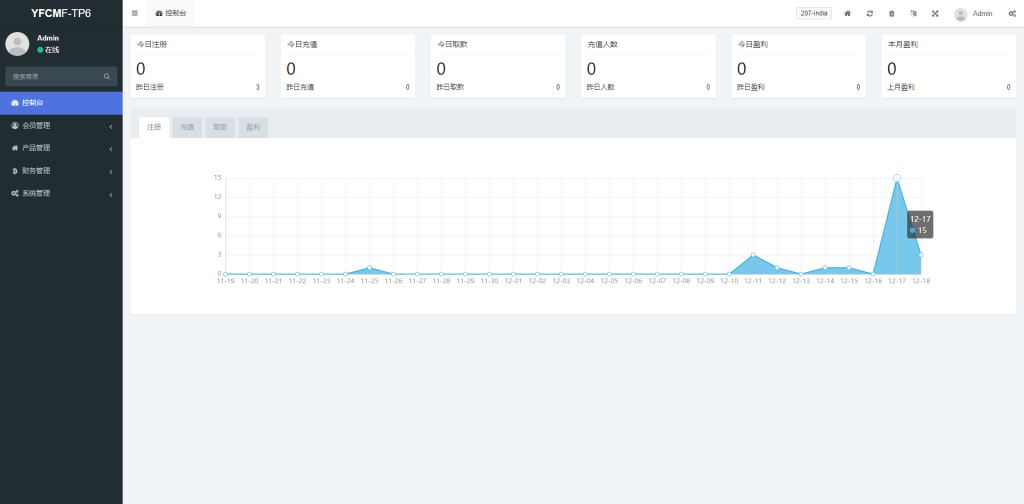The image size is (1024, 504).
Task: Select the 控制台 item in sidebar
Action: point(61,103)
